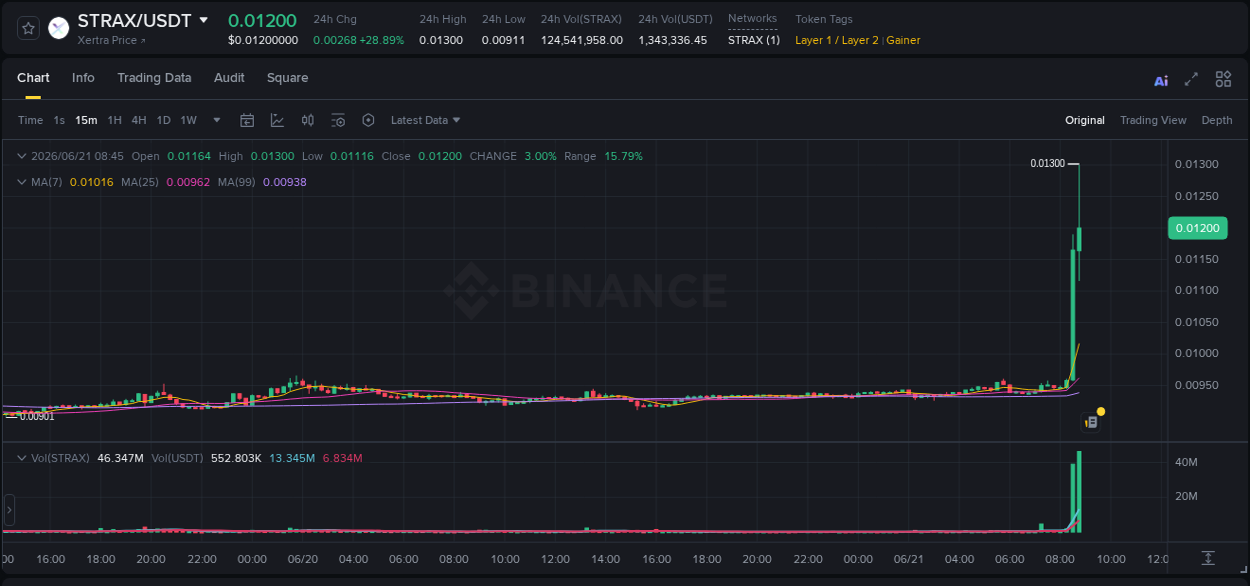The image size is (1250, 586).
Task: Switch to the Info tab
Action: coord(83,78)
